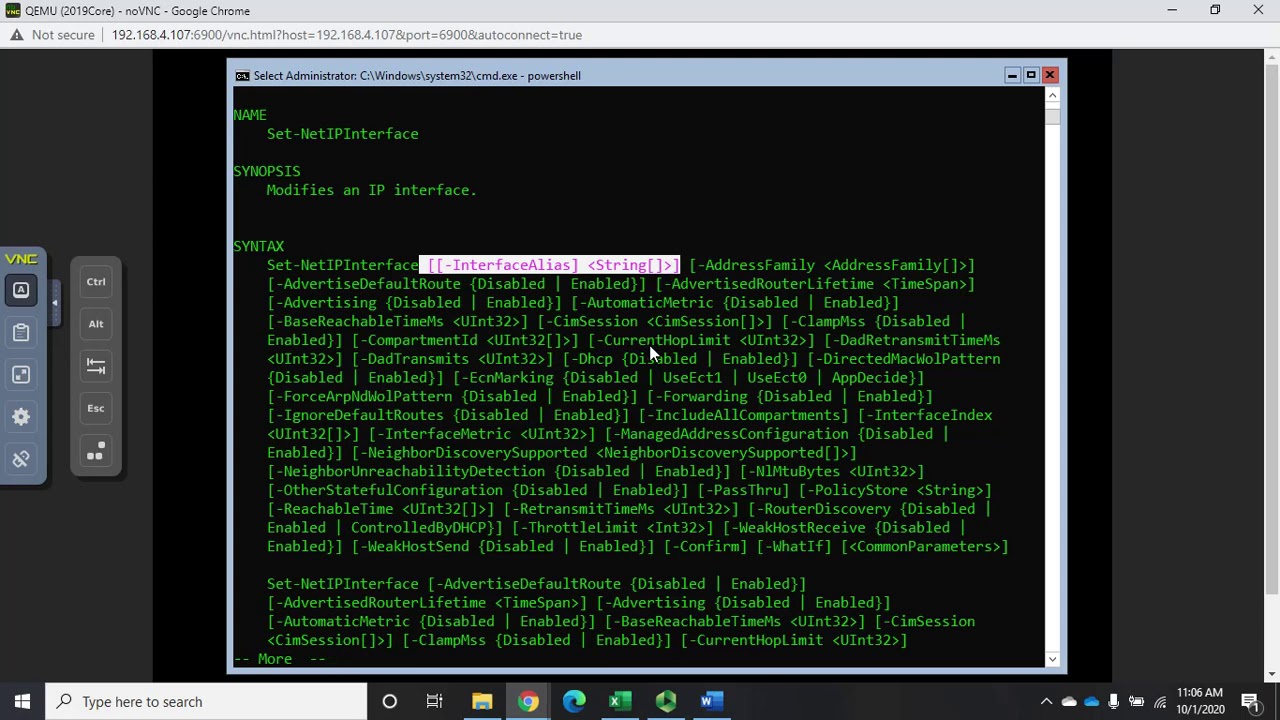Image resolution: width=1280 pixels, height=720 pixels.
Task: Close the cmd.exe PowerShell window
Action: tap(1050, 75)
